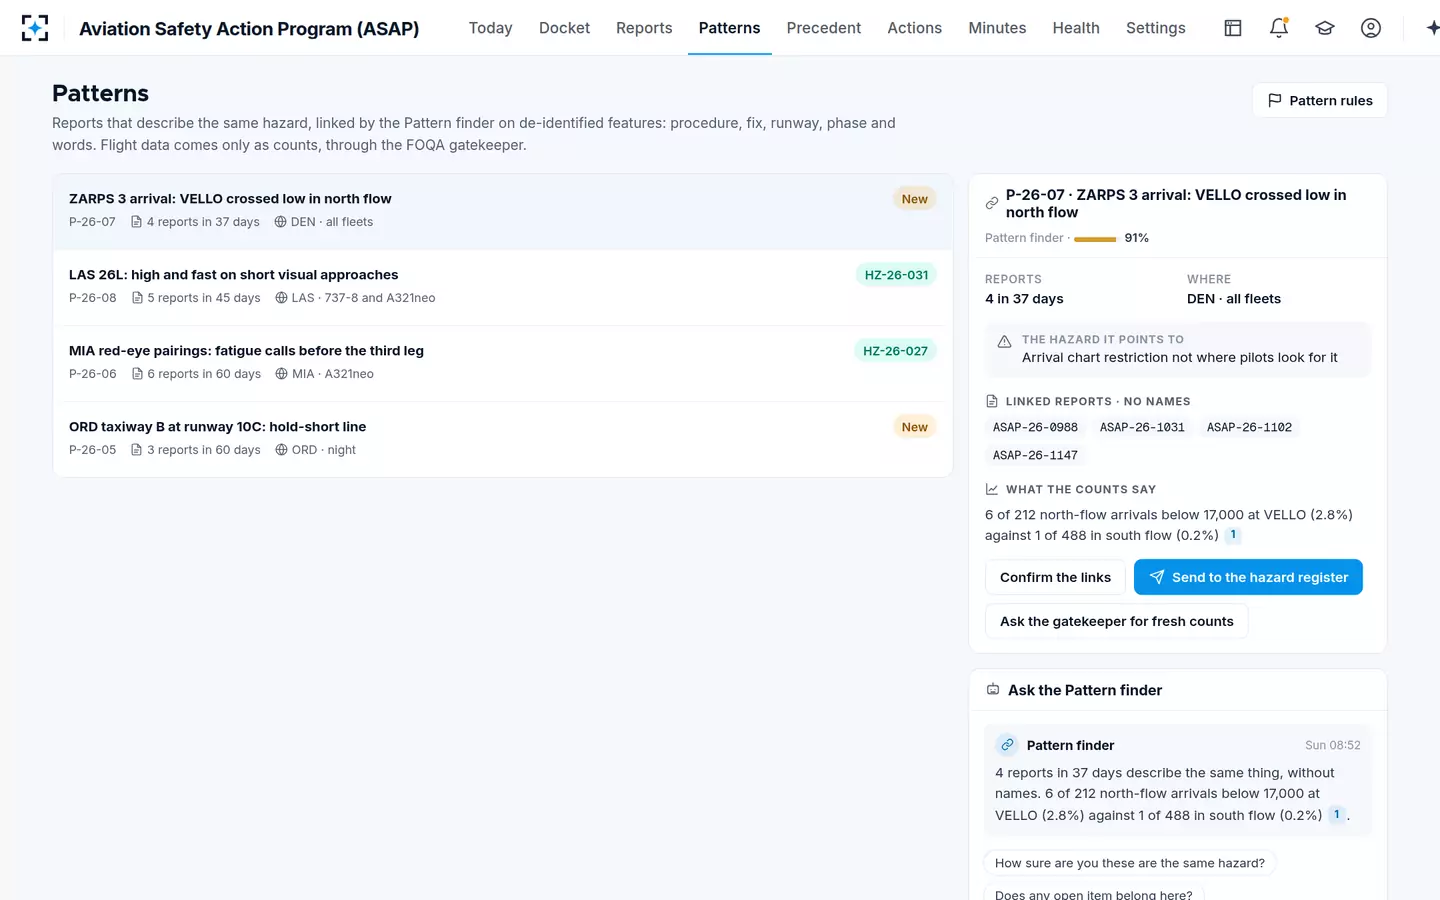Go to the Today tab
The height and width of the screenshot is (900, 1440).
(x=490, y=28)
